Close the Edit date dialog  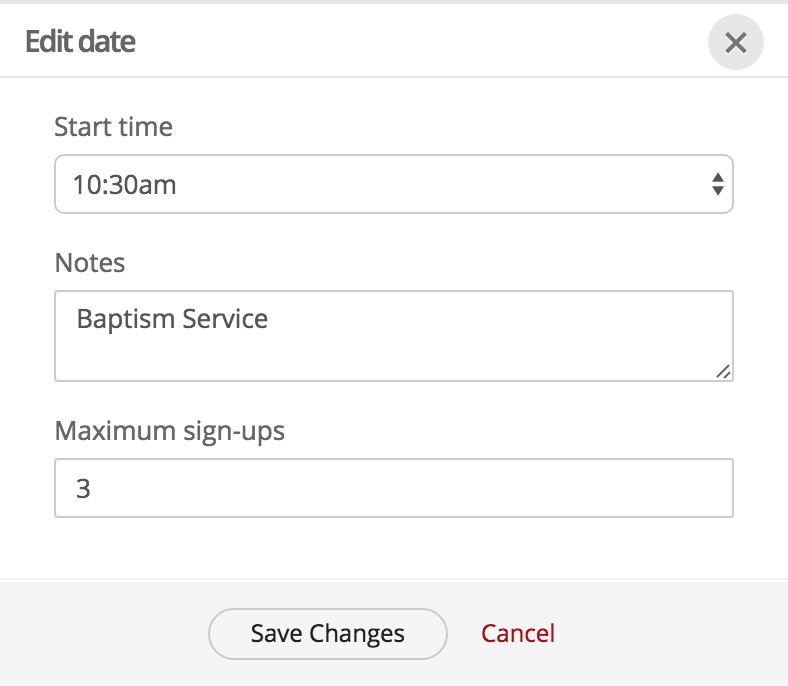(735, 43)
